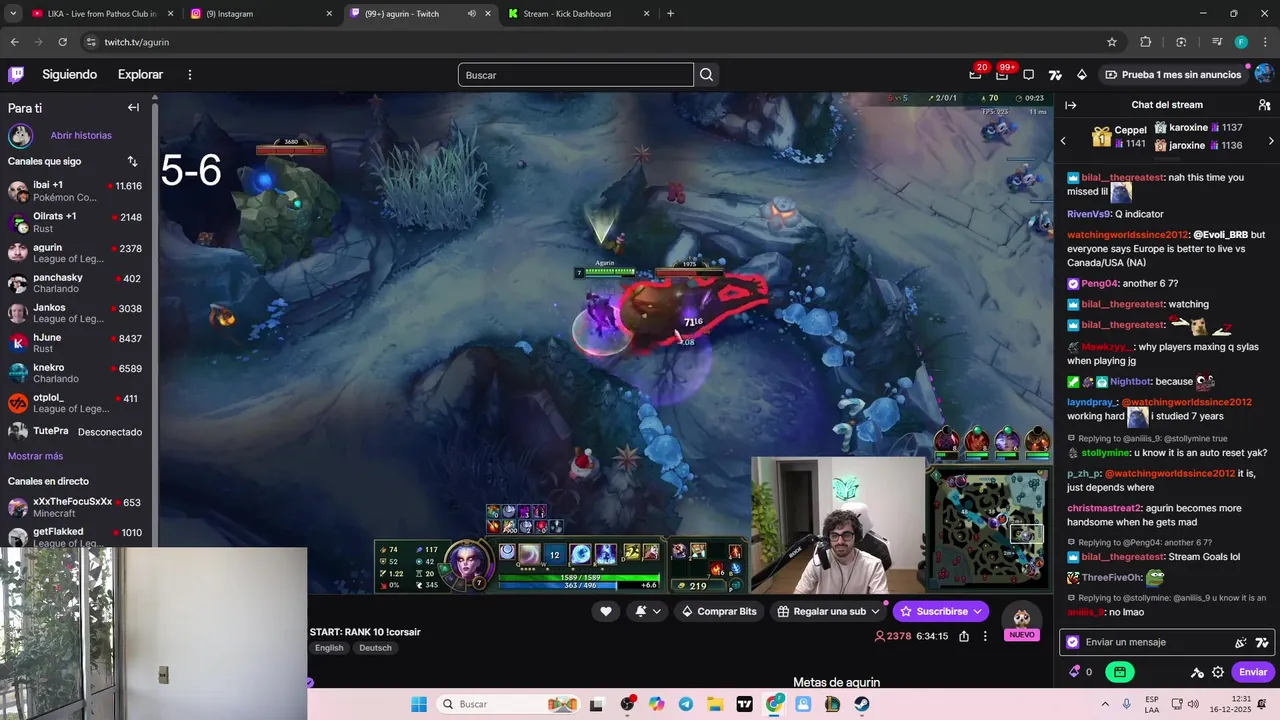Go to Siguiendo section
This screenshot has width=1280, height=720.
69,75
